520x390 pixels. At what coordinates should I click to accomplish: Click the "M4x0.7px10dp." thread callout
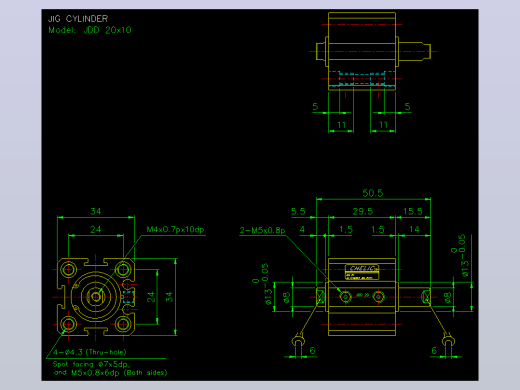pyautogui.click(x=176, y=229)
